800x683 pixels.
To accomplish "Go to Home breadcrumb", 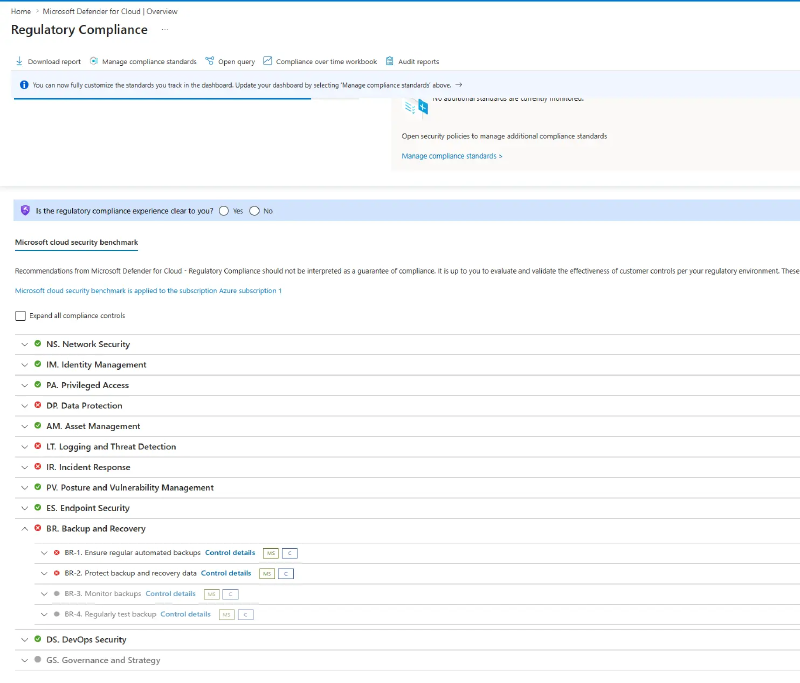I will (x=21, y=11).
